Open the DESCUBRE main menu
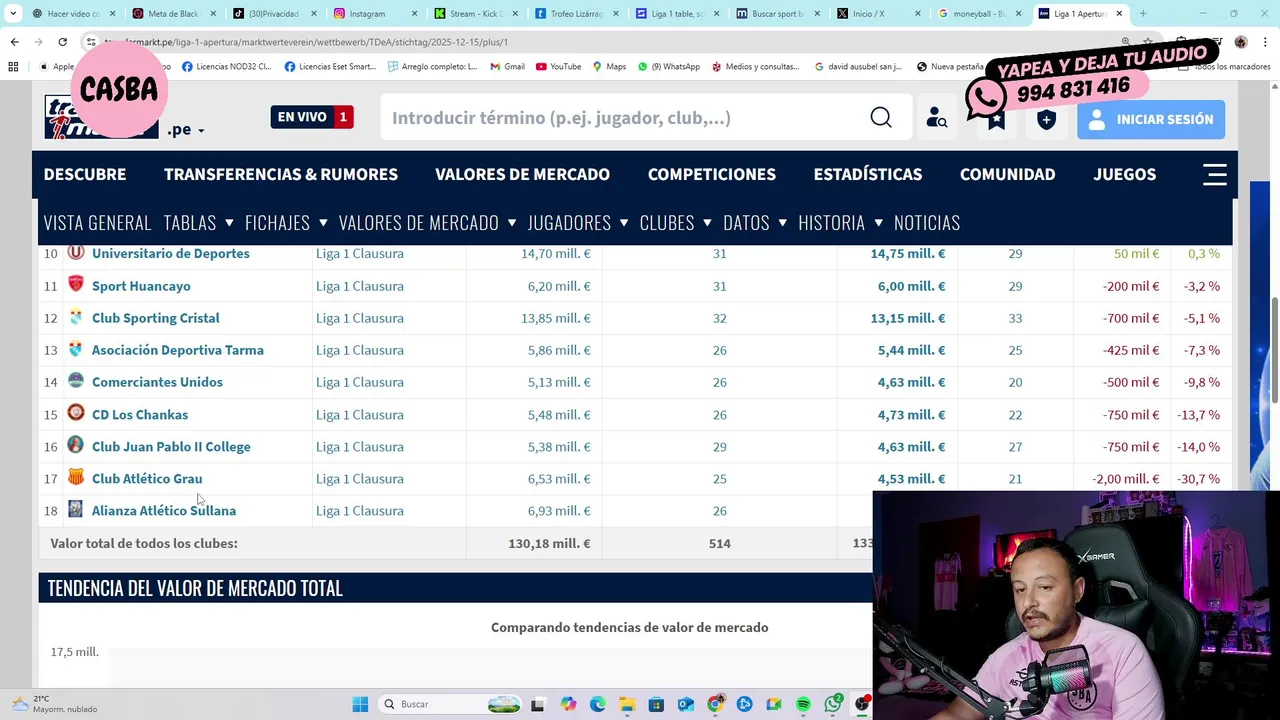The image size is (1280, 720). click(85, 174)
